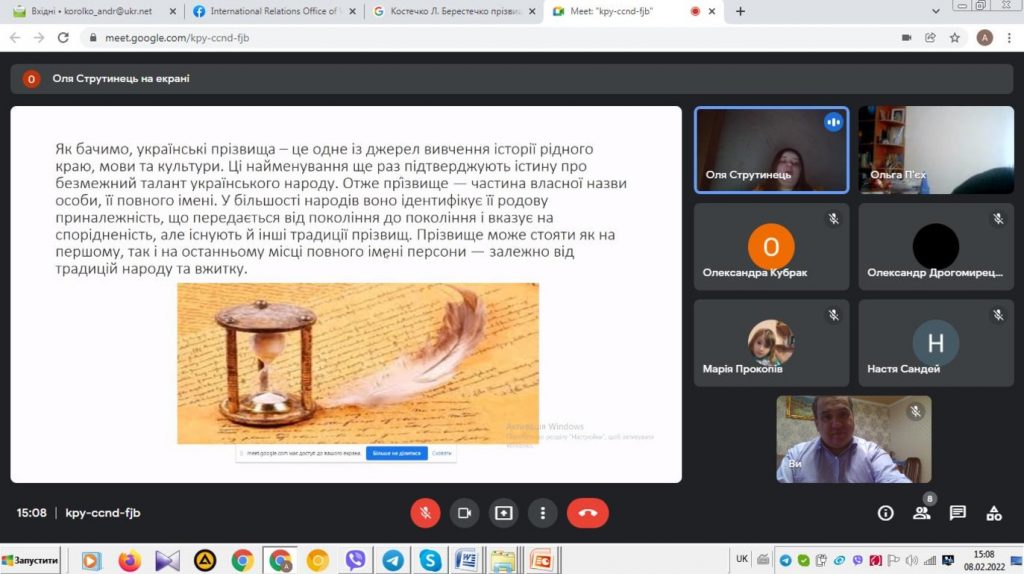
Task: Bookmark this page with the star icon
Action: point(955,37)
